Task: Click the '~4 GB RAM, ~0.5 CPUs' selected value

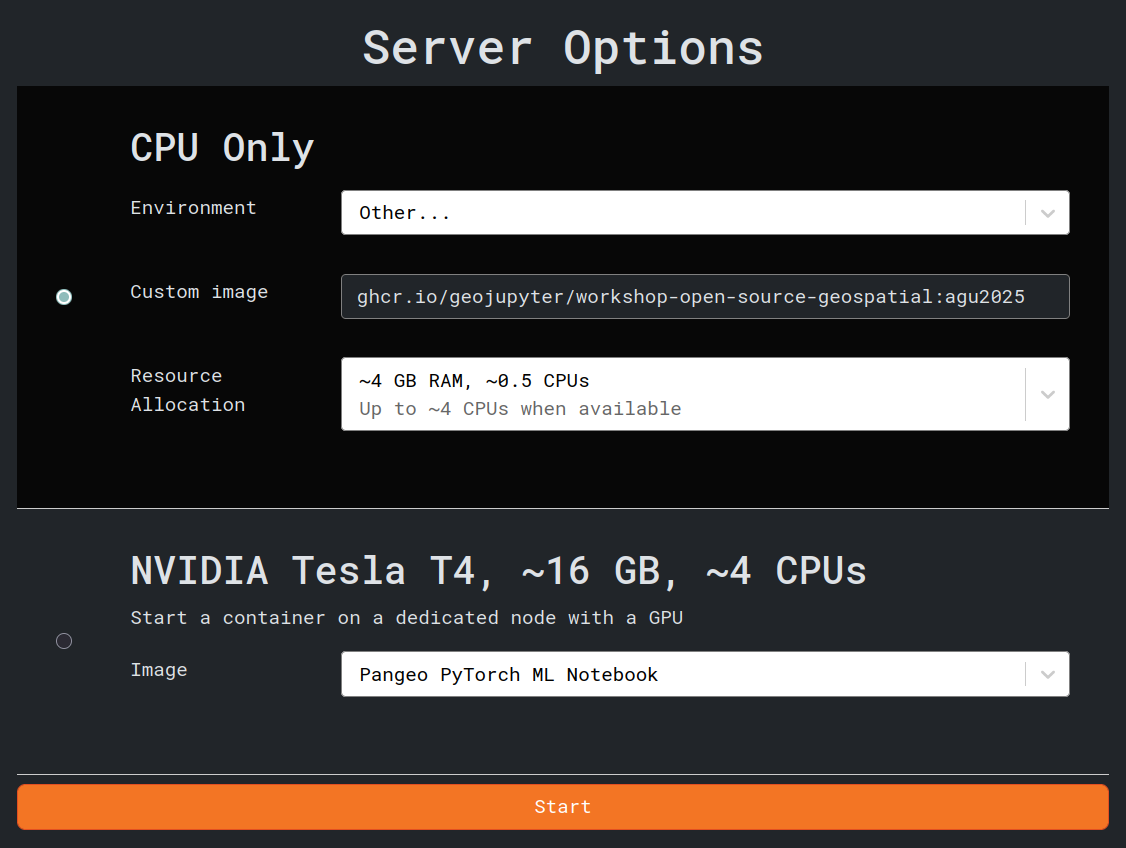Action: tap(474, 381)
